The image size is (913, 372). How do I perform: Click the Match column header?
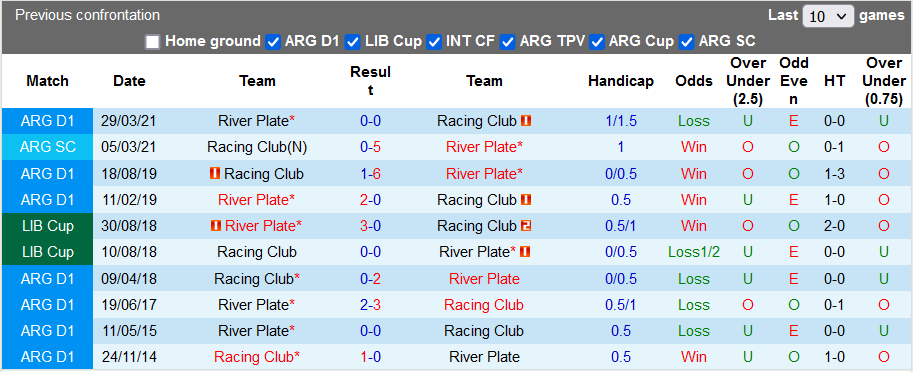47,81
